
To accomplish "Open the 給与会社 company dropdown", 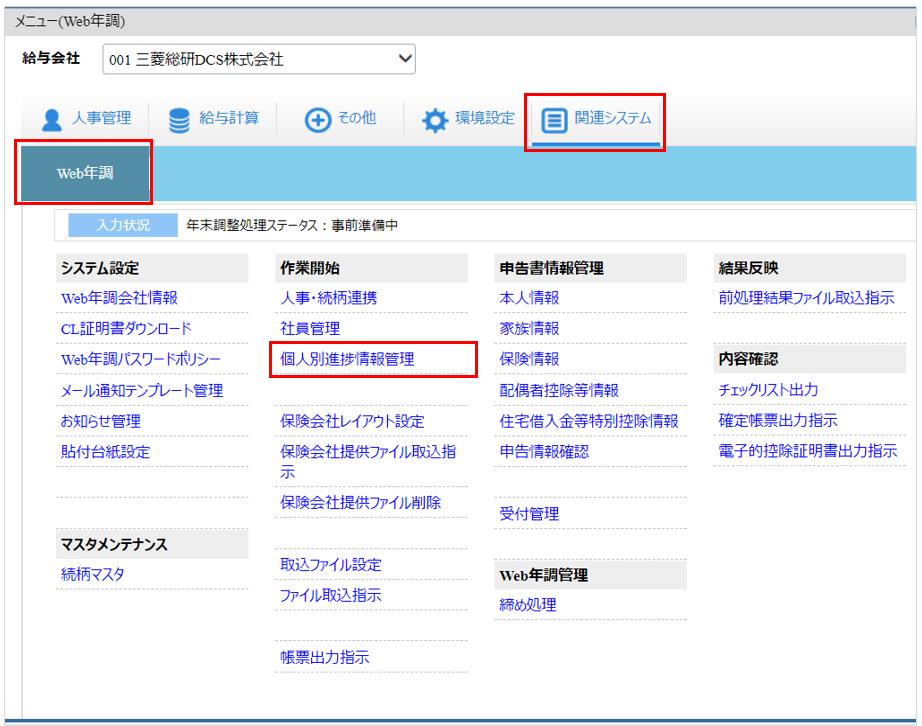I will coord(259,59).
